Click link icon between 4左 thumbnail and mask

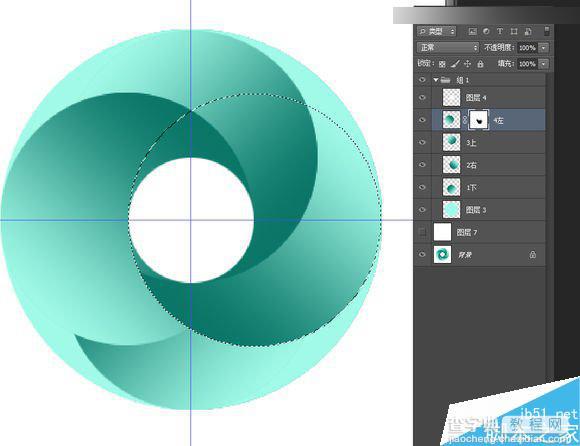[x=465, y=120]
